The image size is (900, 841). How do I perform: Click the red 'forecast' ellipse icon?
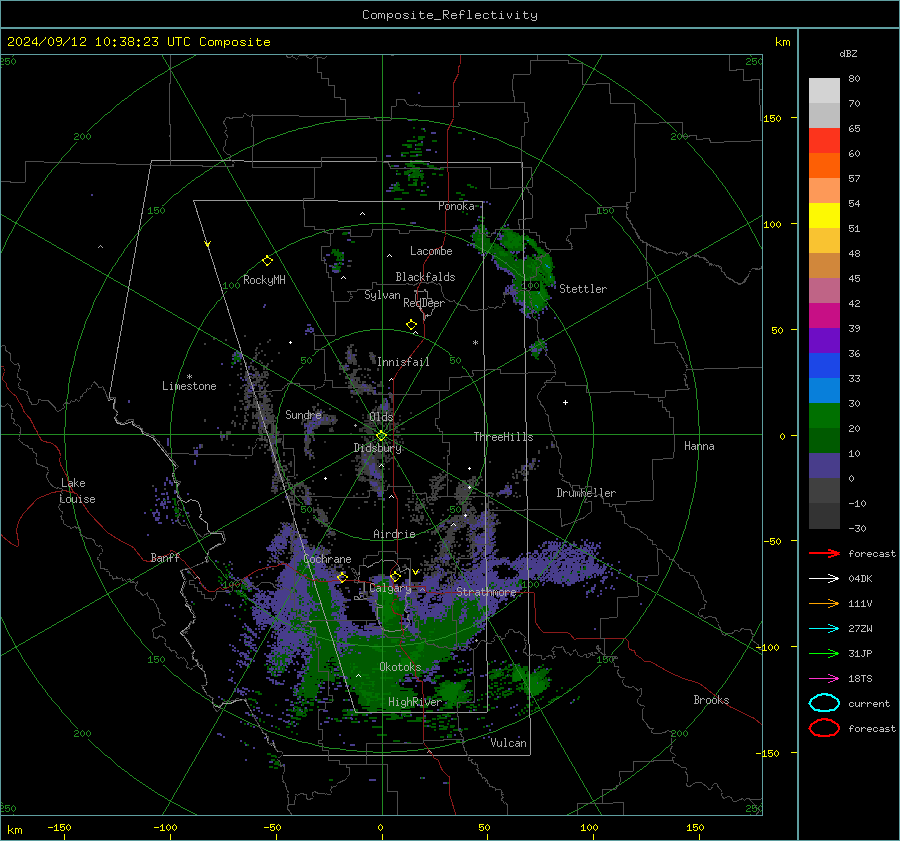[x=824, y=728]
